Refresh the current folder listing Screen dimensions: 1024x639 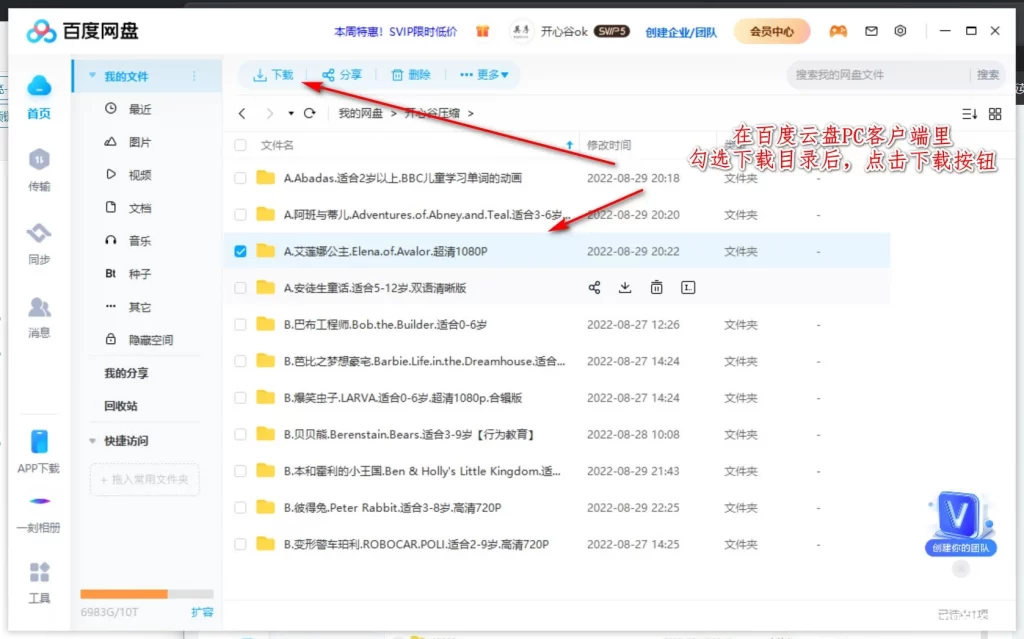tap(310, 113)
